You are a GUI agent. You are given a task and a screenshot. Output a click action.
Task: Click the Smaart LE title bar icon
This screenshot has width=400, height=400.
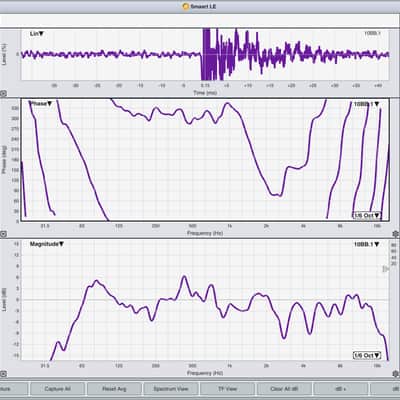coord(186,6)
